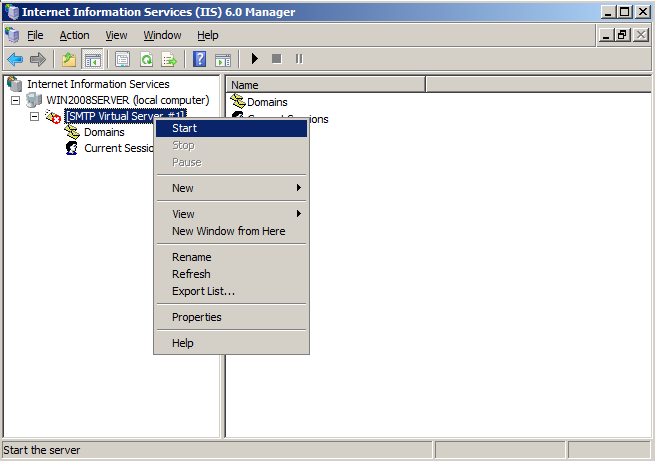Click the Domains icon in tree
The image size is (655, 461).
click(x=72, y=132)
